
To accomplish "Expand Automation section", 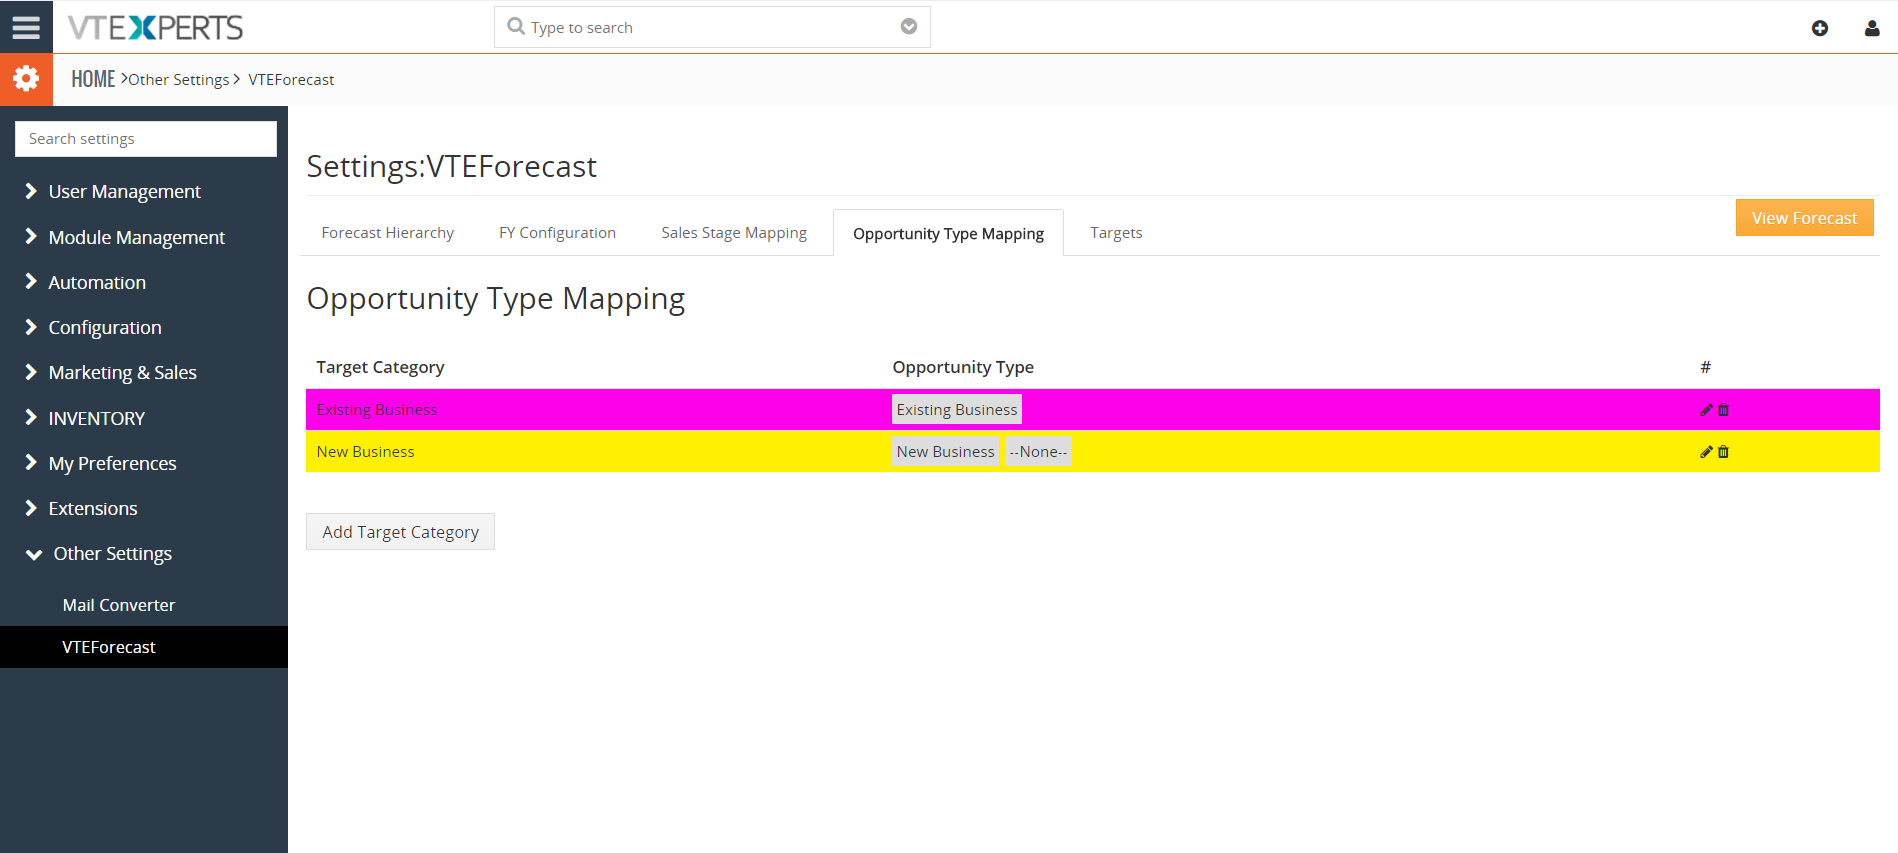I will 96,282.
